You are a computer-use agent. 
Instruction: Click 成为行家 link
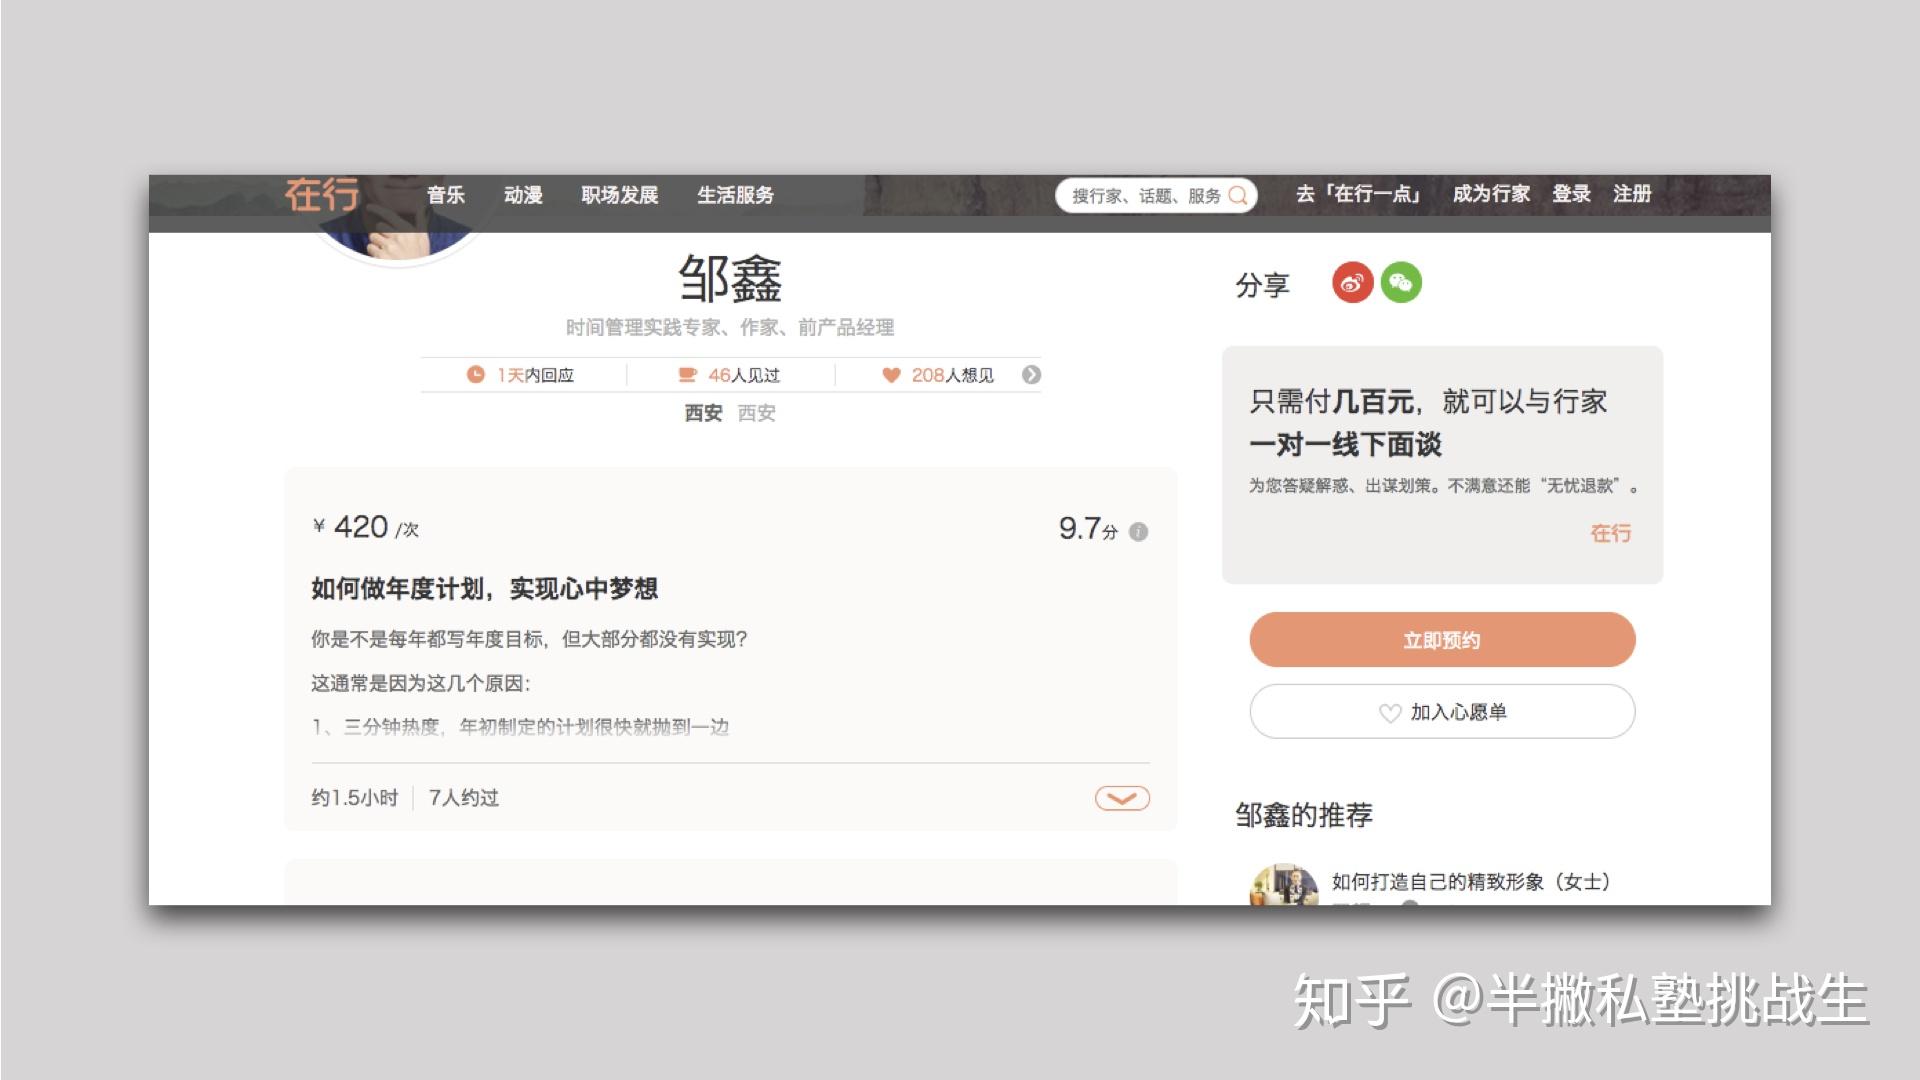[1491, 194]
